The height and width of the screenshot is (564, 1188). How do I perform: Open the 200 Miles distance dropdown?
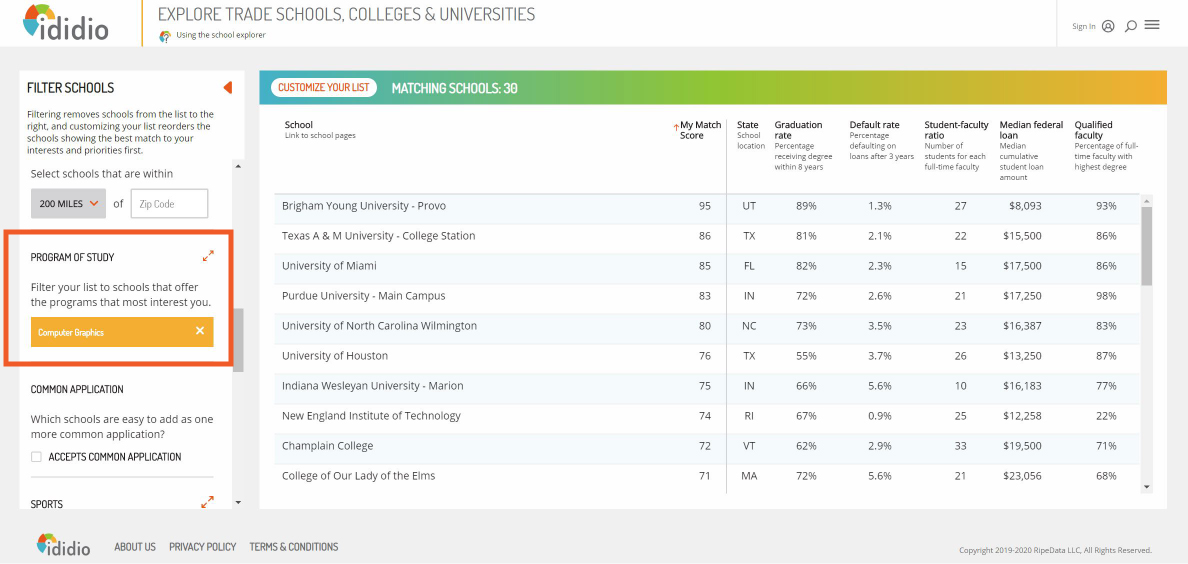pyautogui.click(x=69, y=204)
